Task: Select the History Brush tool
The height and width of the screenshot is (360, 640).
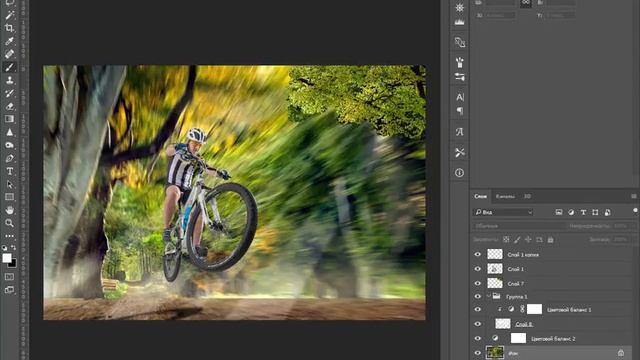Action: tap(9, 93)
